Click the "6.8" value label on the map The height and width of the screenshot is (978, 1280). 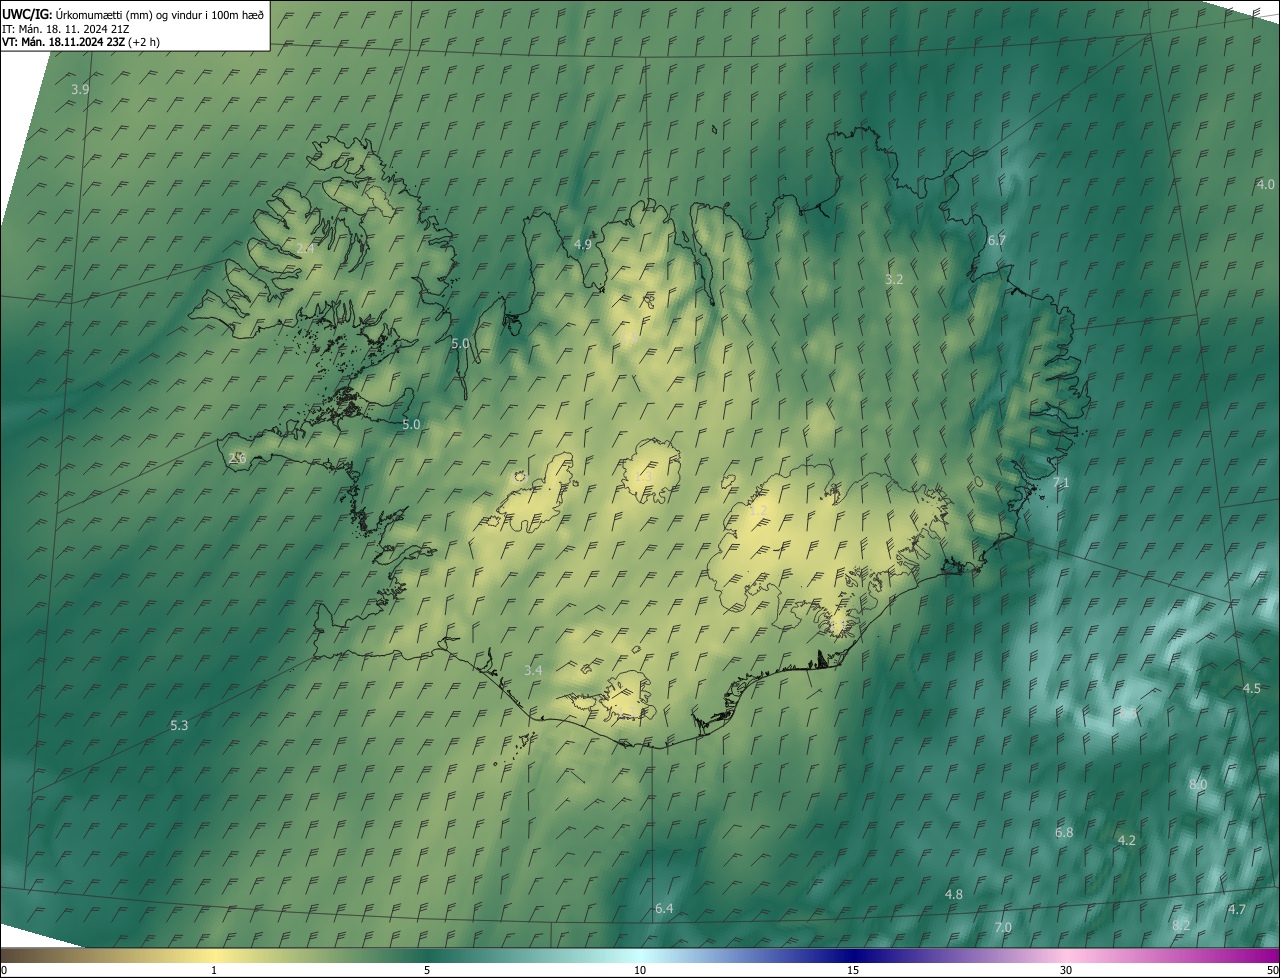point(1064,833)
